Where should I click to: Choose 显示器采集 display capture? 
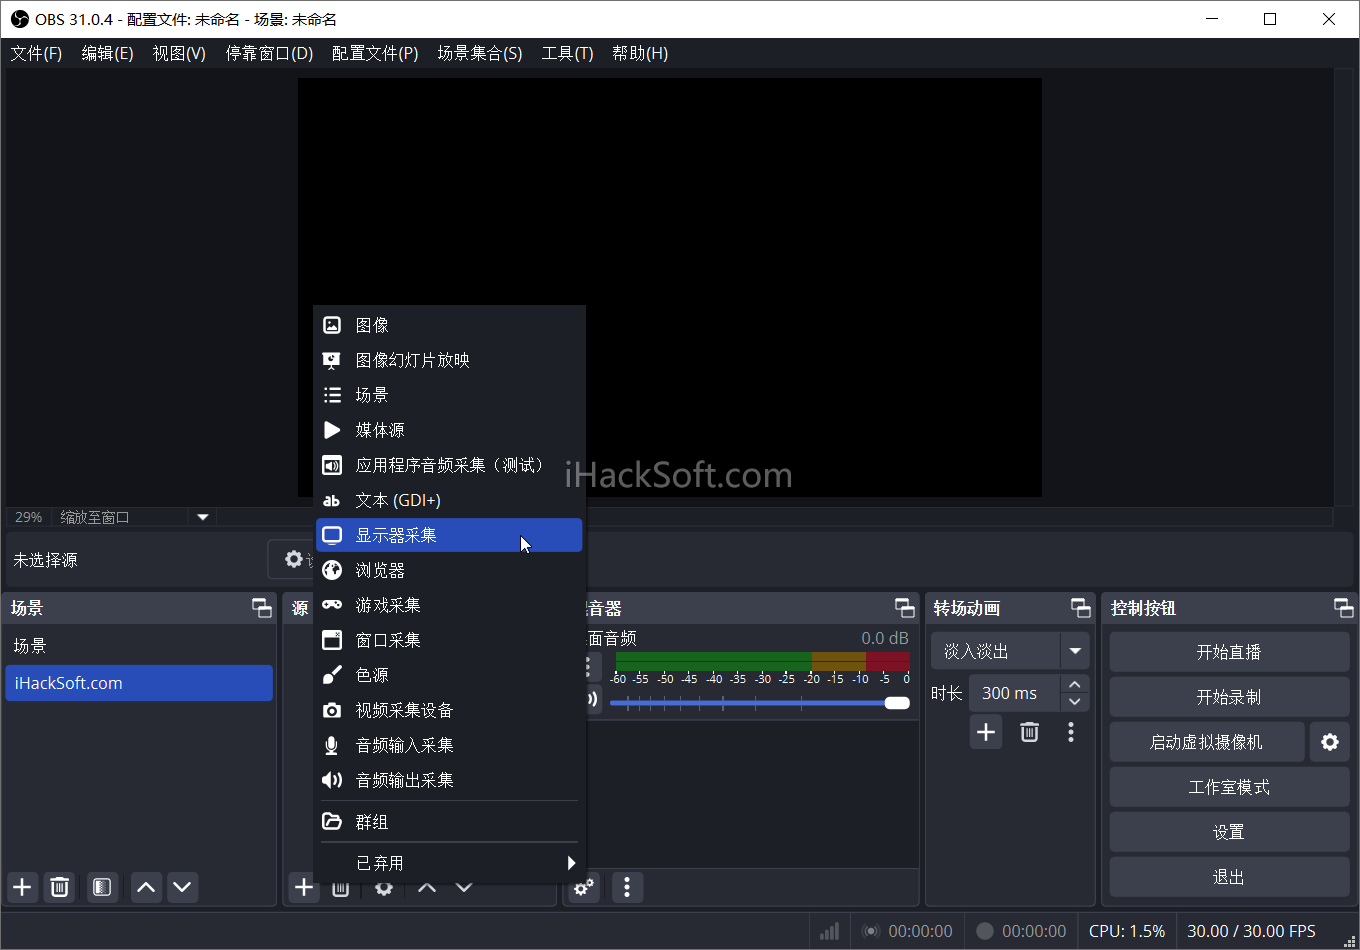[449, 535]
